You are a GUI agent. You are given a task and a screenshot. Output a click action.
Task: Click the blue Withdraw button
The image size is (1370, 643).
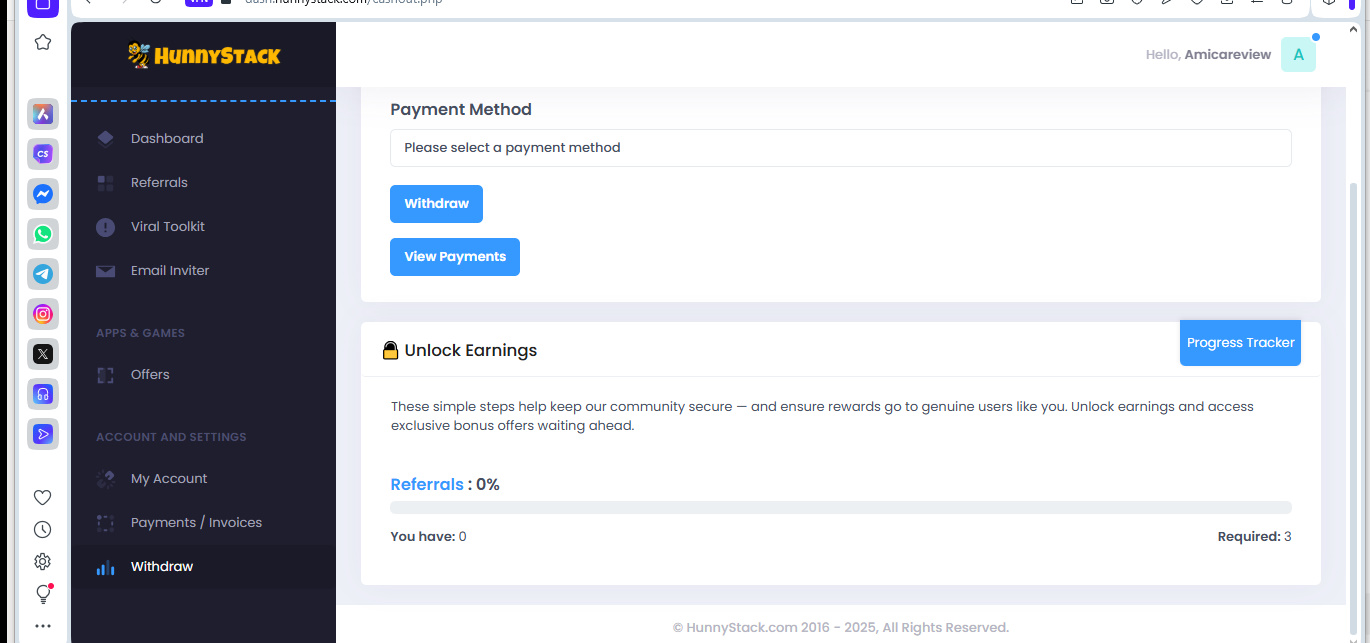pos(436,204)
